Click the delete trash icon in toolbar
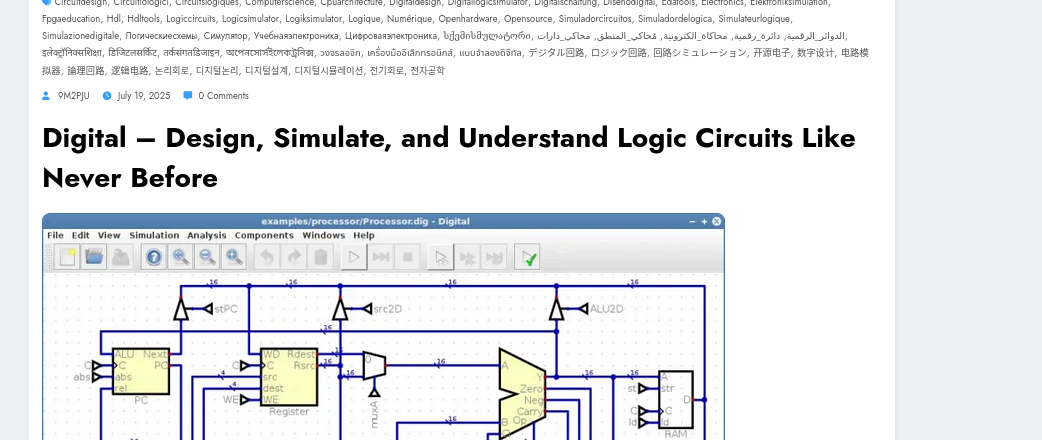Image resolution: width=1042 pixels, height=440 pixels. pyautogui.click(x=320, y=257)
